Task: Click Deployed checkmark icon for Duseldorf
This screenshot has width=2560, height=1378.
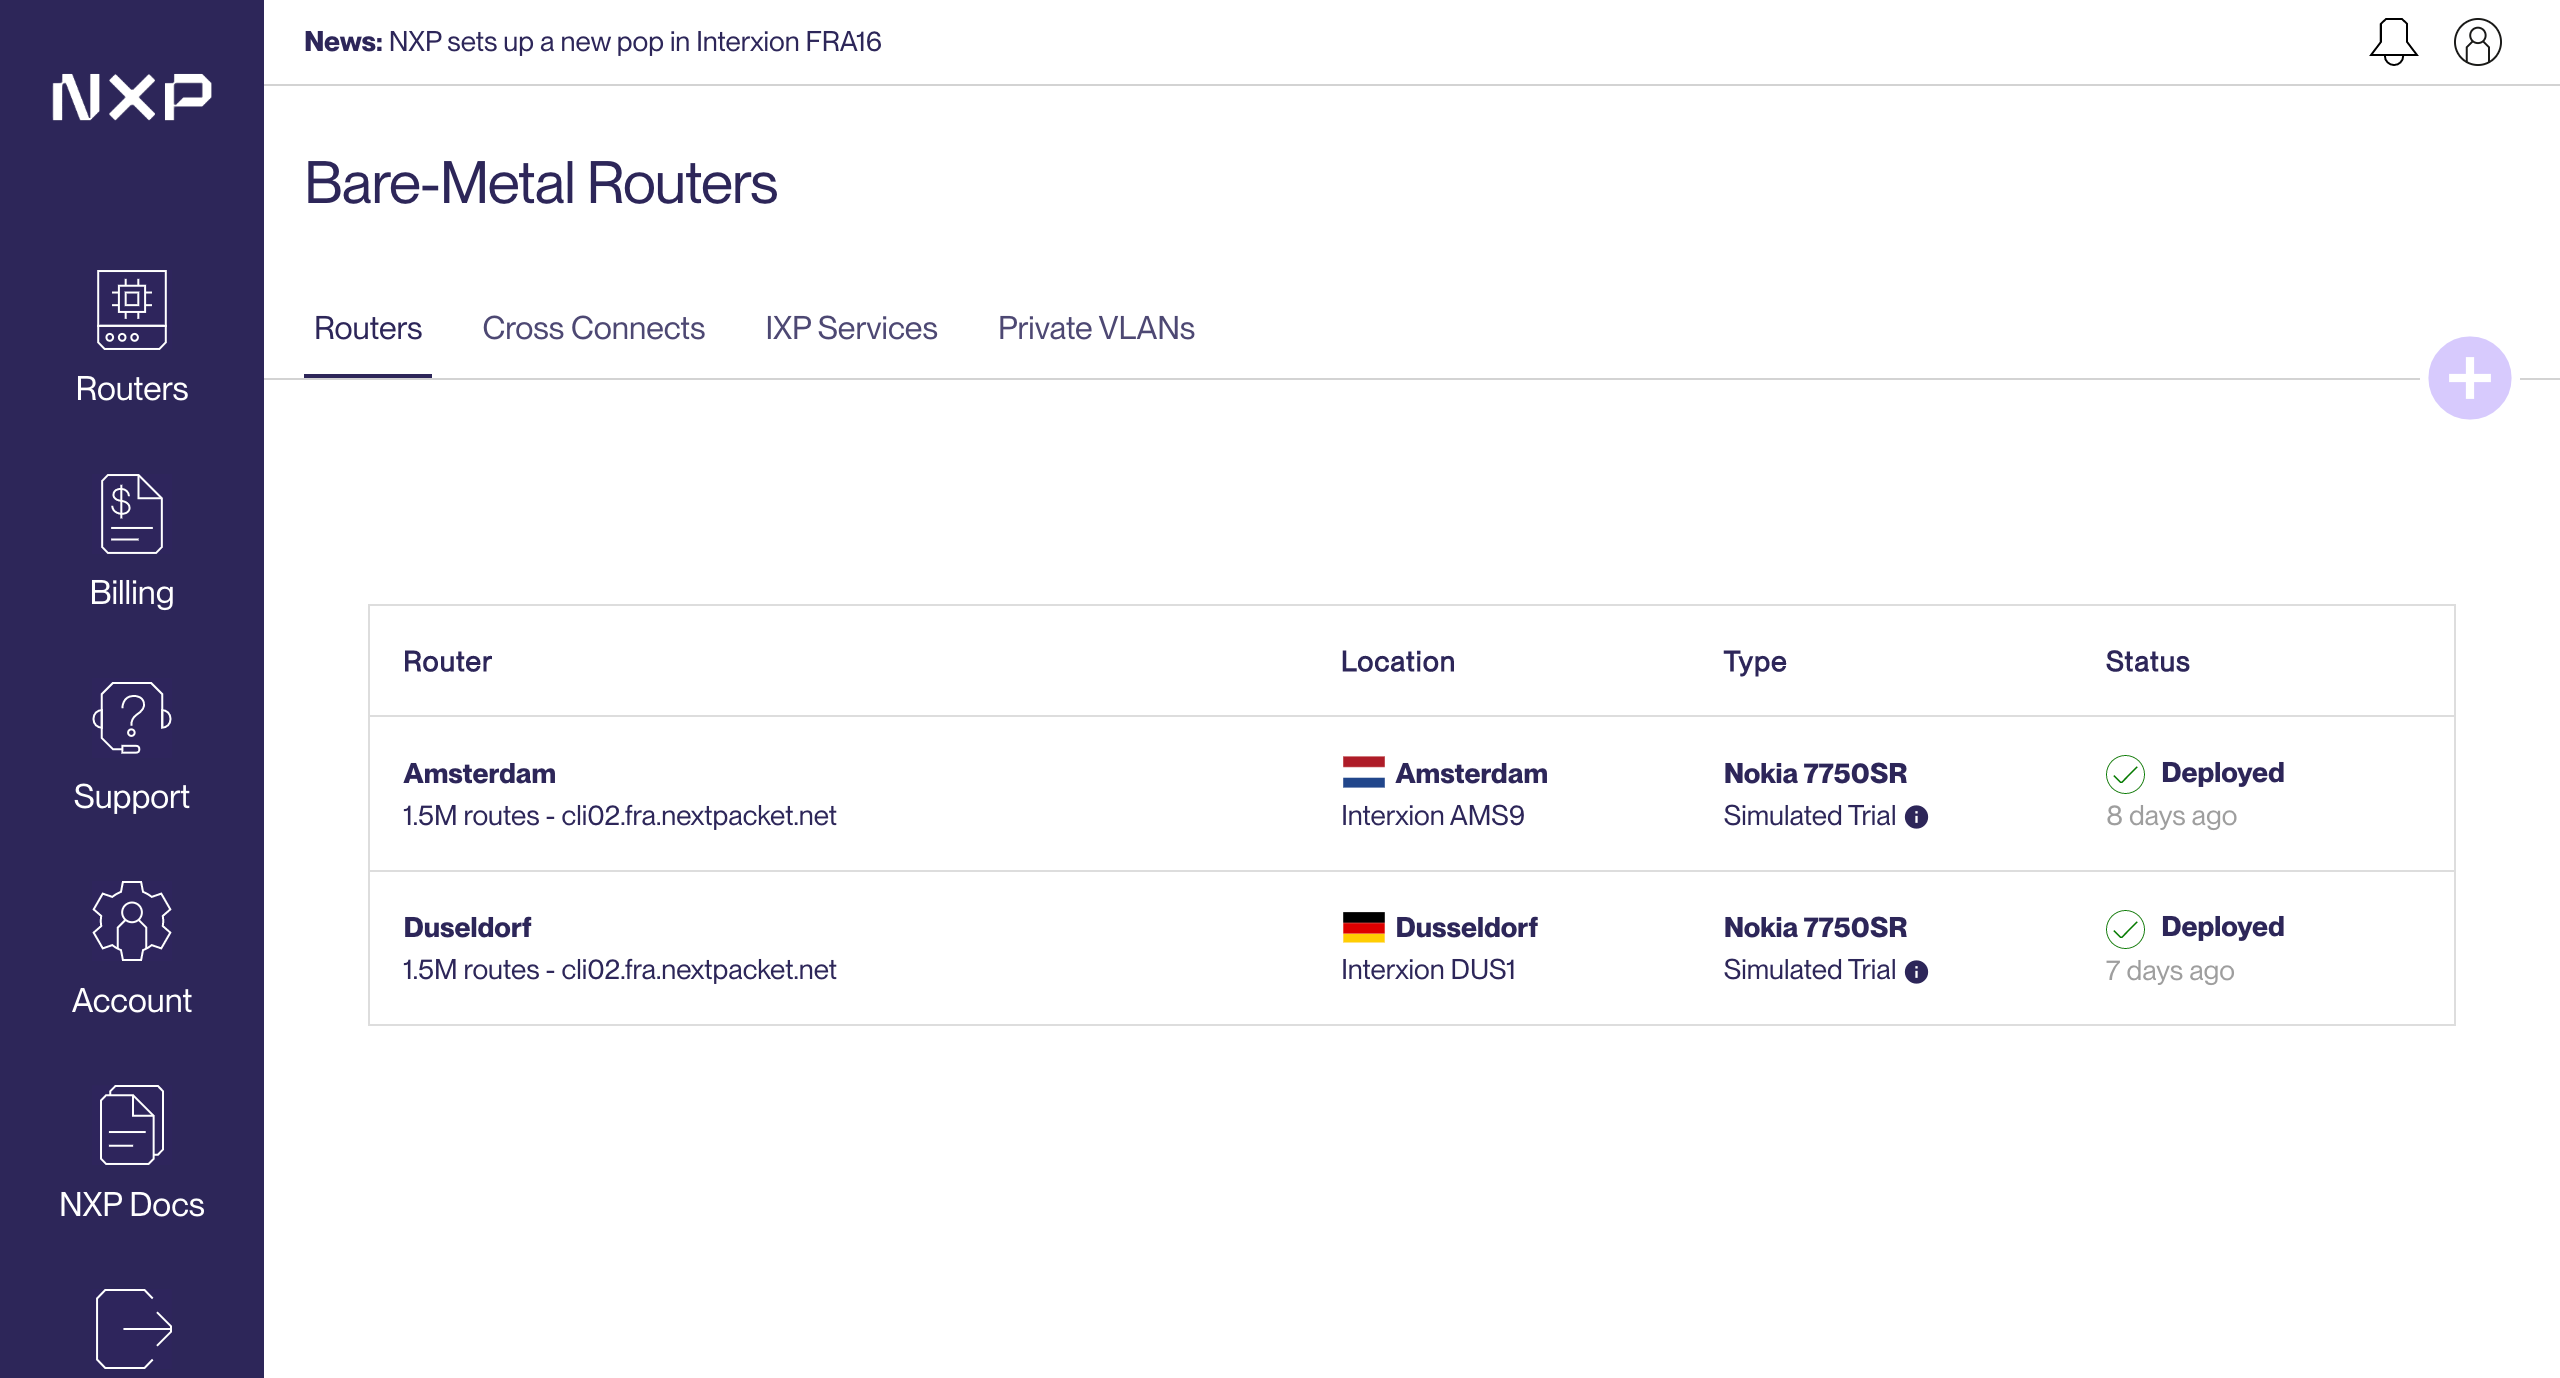Action: 2126,929
